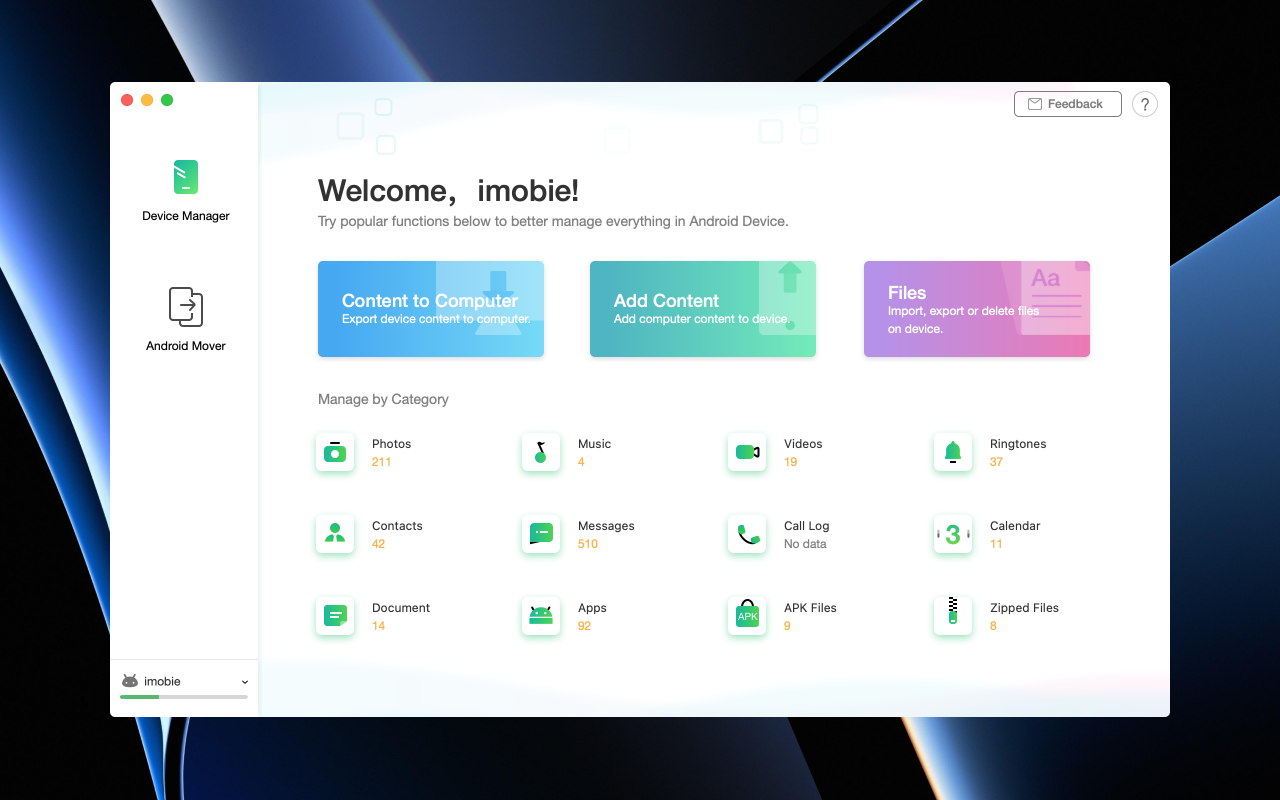
Task: Open the Call Log phone icon
Action: click(x=747, y=535)
